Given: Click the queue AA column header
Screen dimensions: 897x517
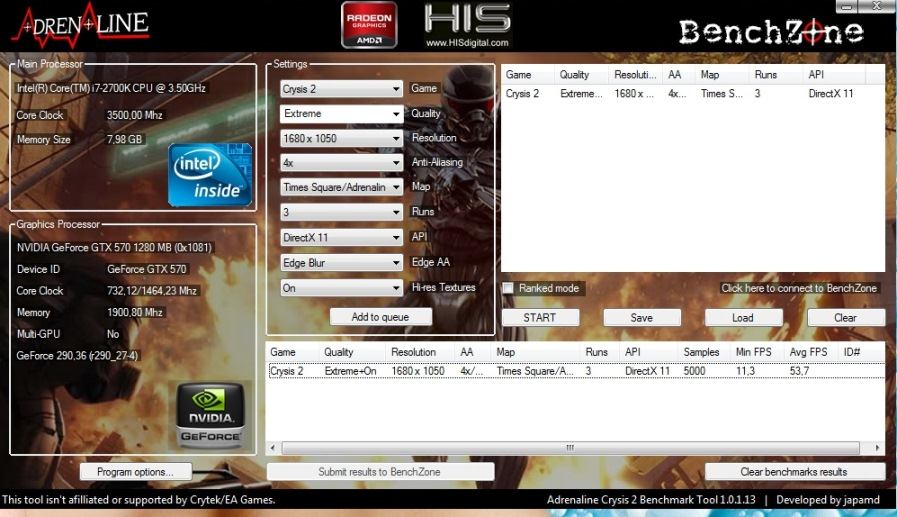Looking at the screenshot, I should 679,75.
